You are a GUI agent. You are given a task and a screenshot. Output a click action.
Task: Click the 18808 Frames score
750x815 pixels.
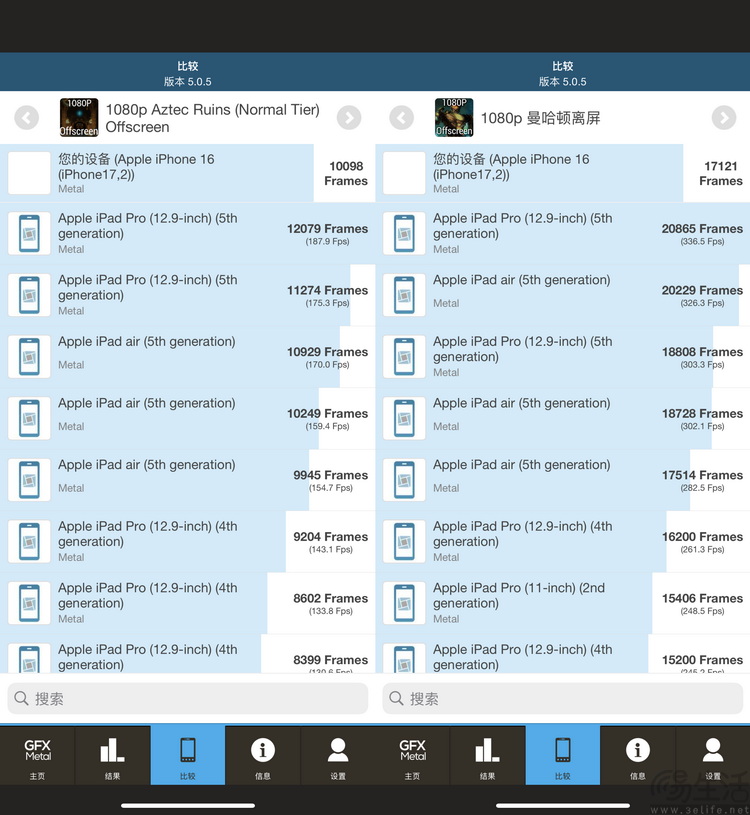702,352
